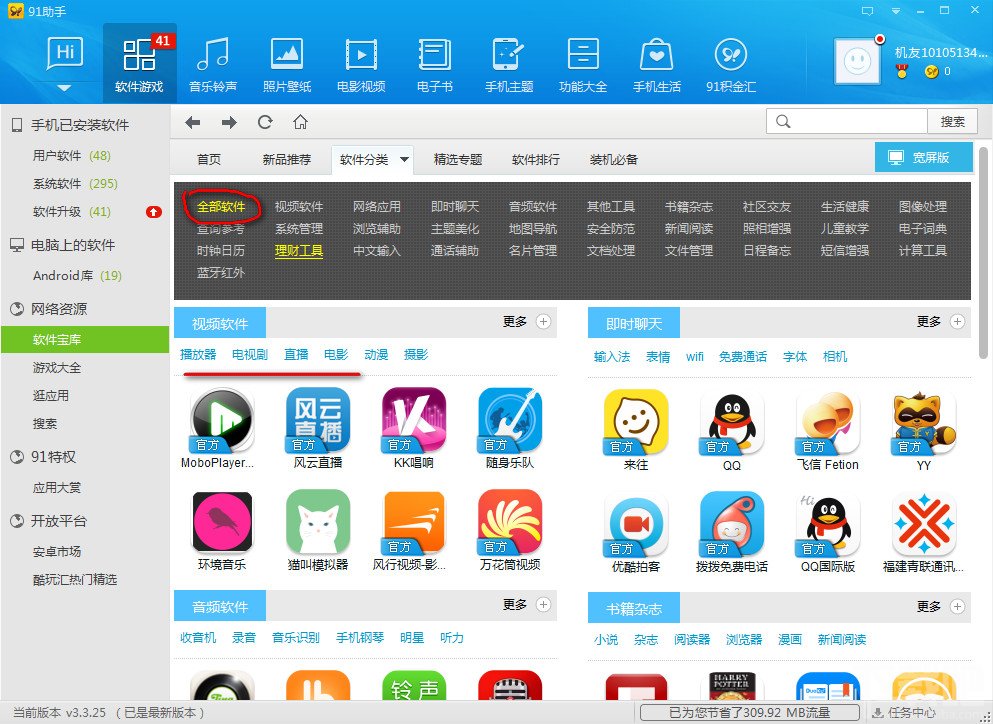Open the 优酷拍客 app icon

(636, 524)
